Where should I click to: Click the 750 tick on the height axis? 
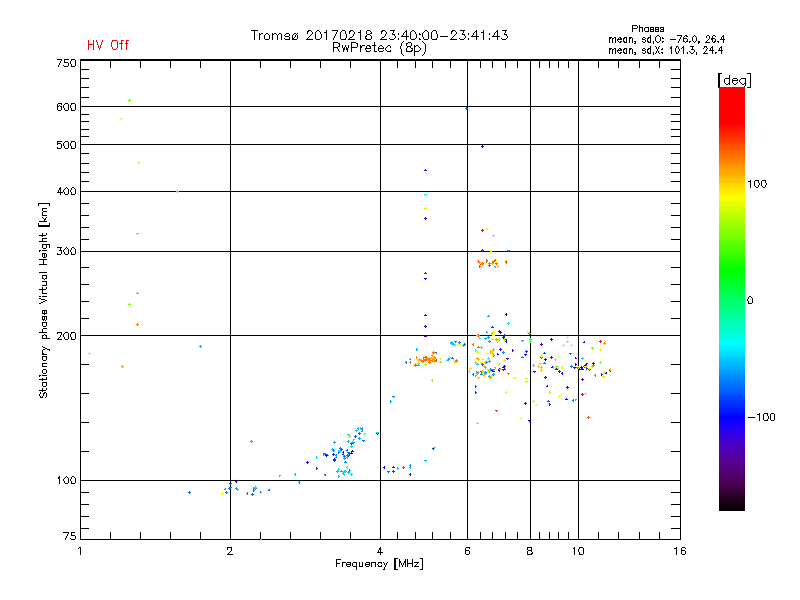(66, 62)
